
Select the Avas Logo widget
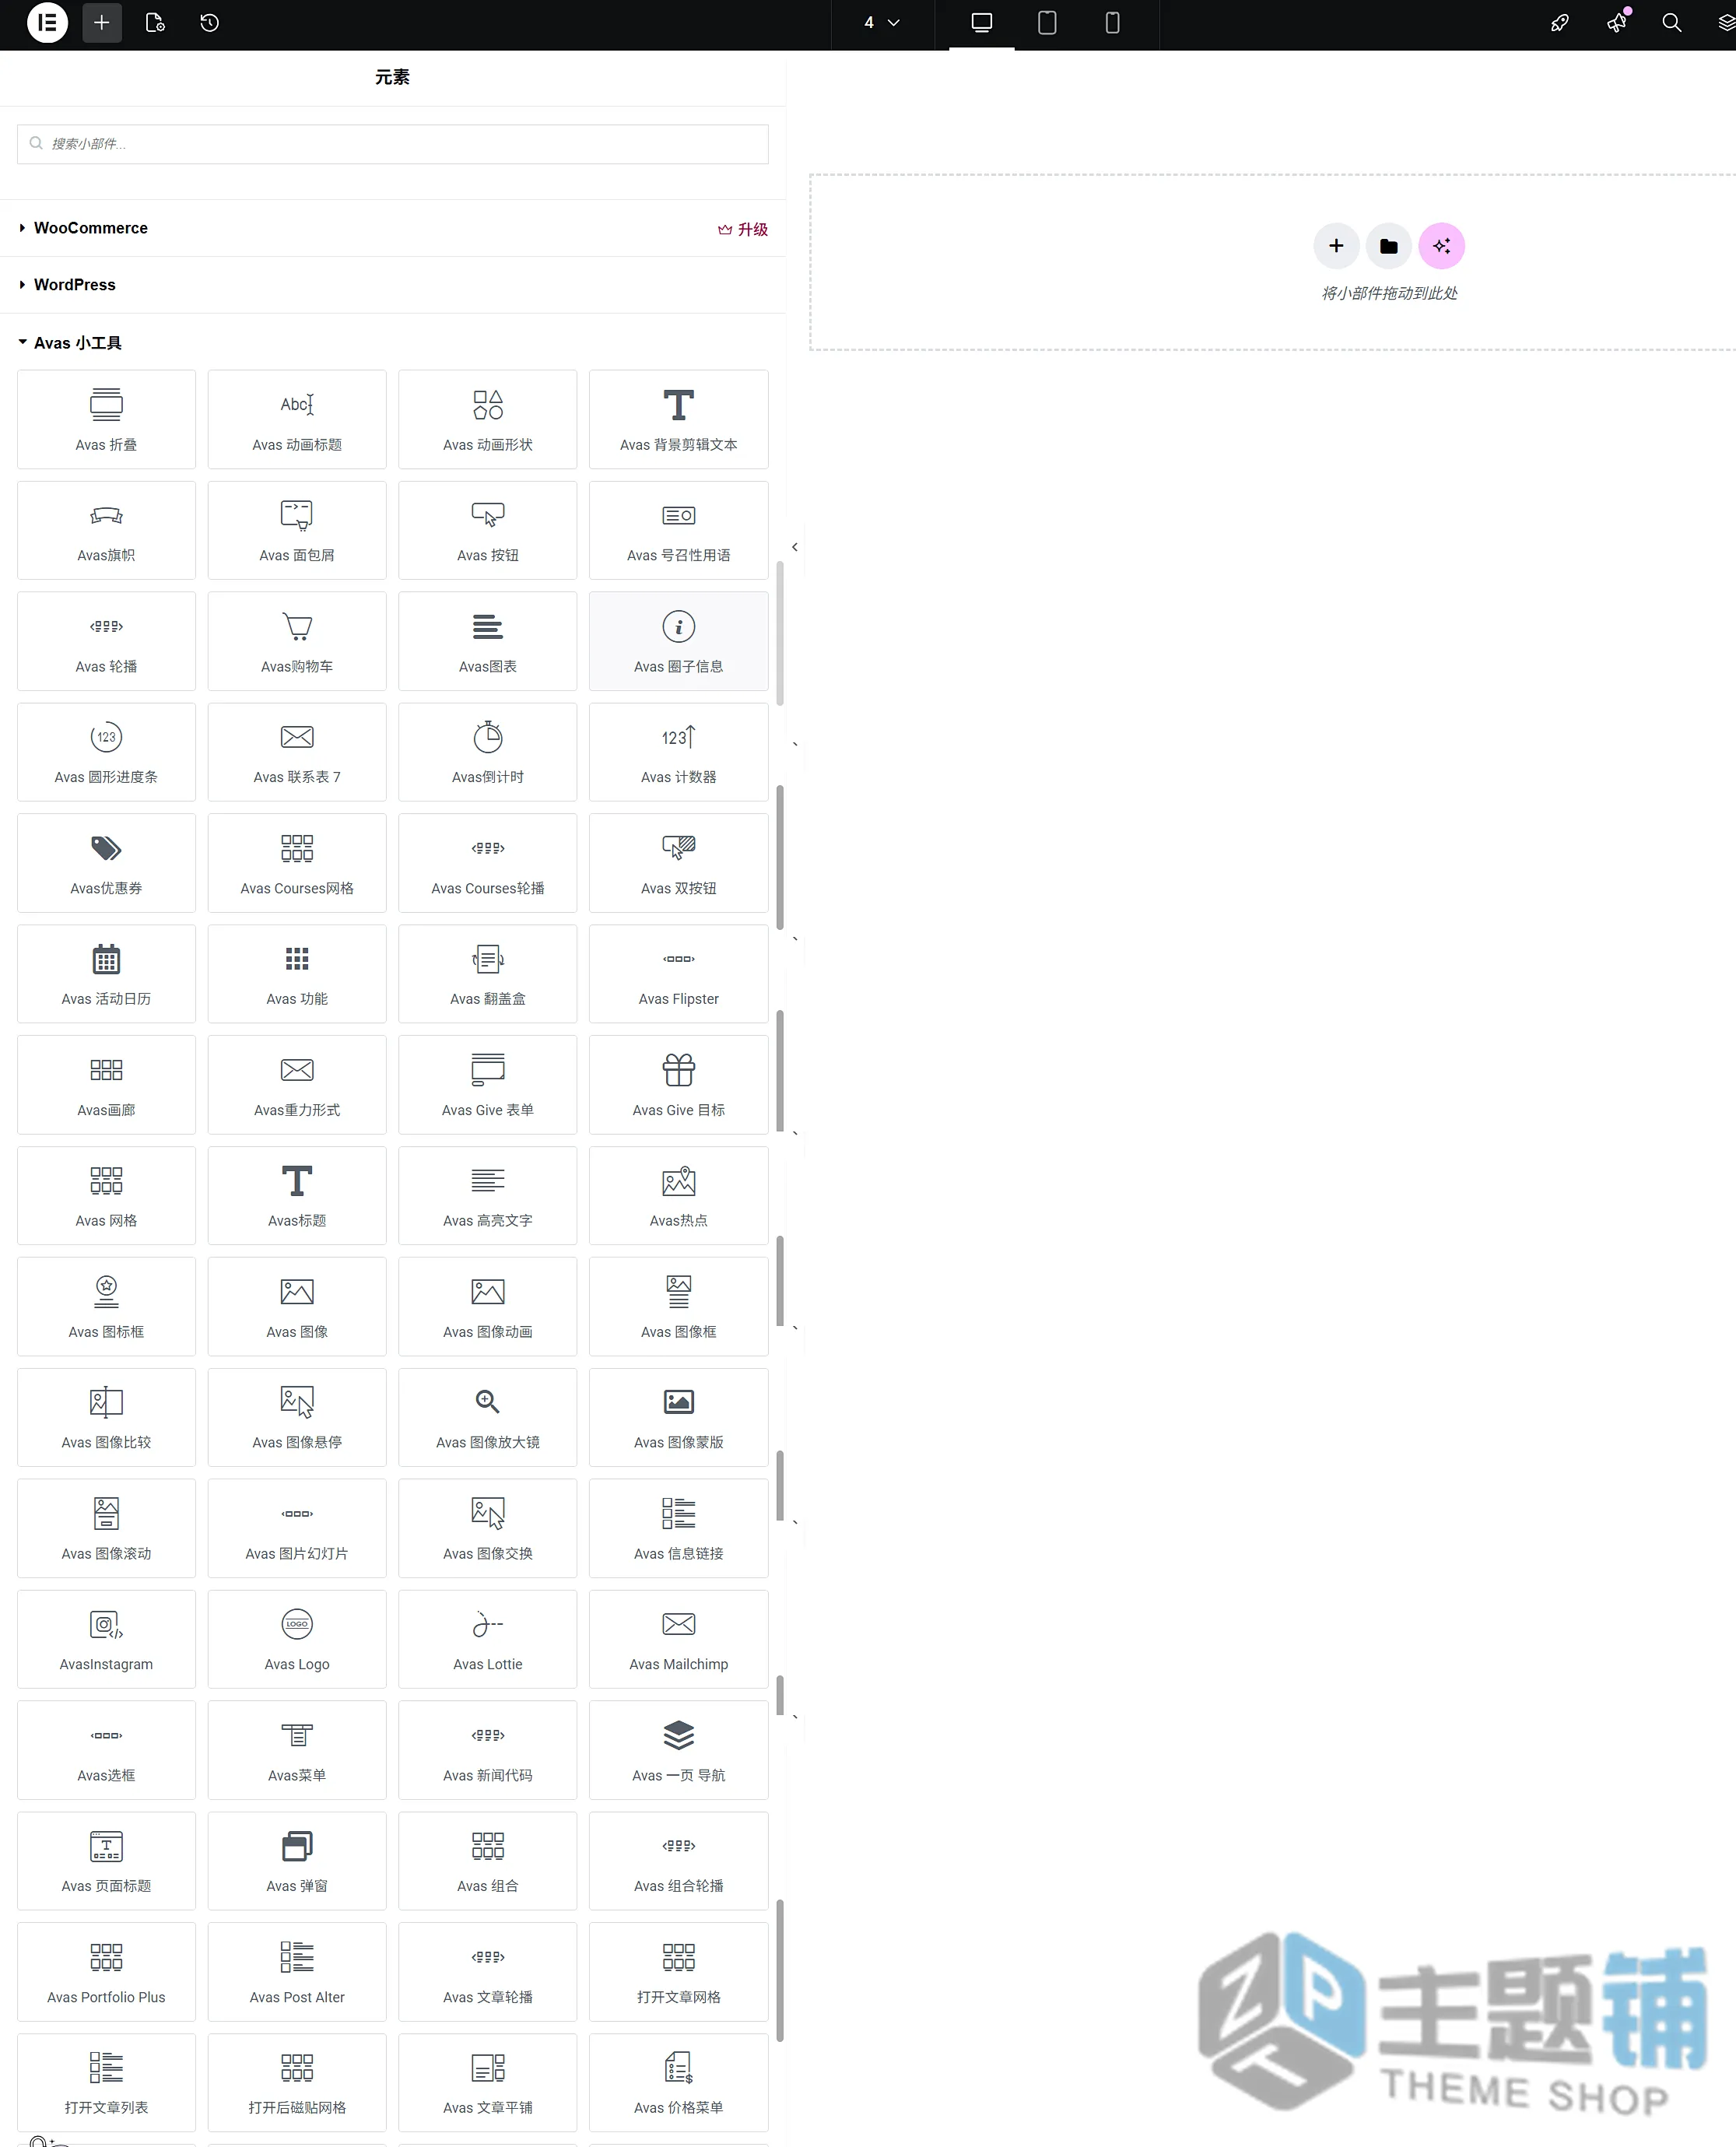pyautogui.click(x=297, y=1639)
